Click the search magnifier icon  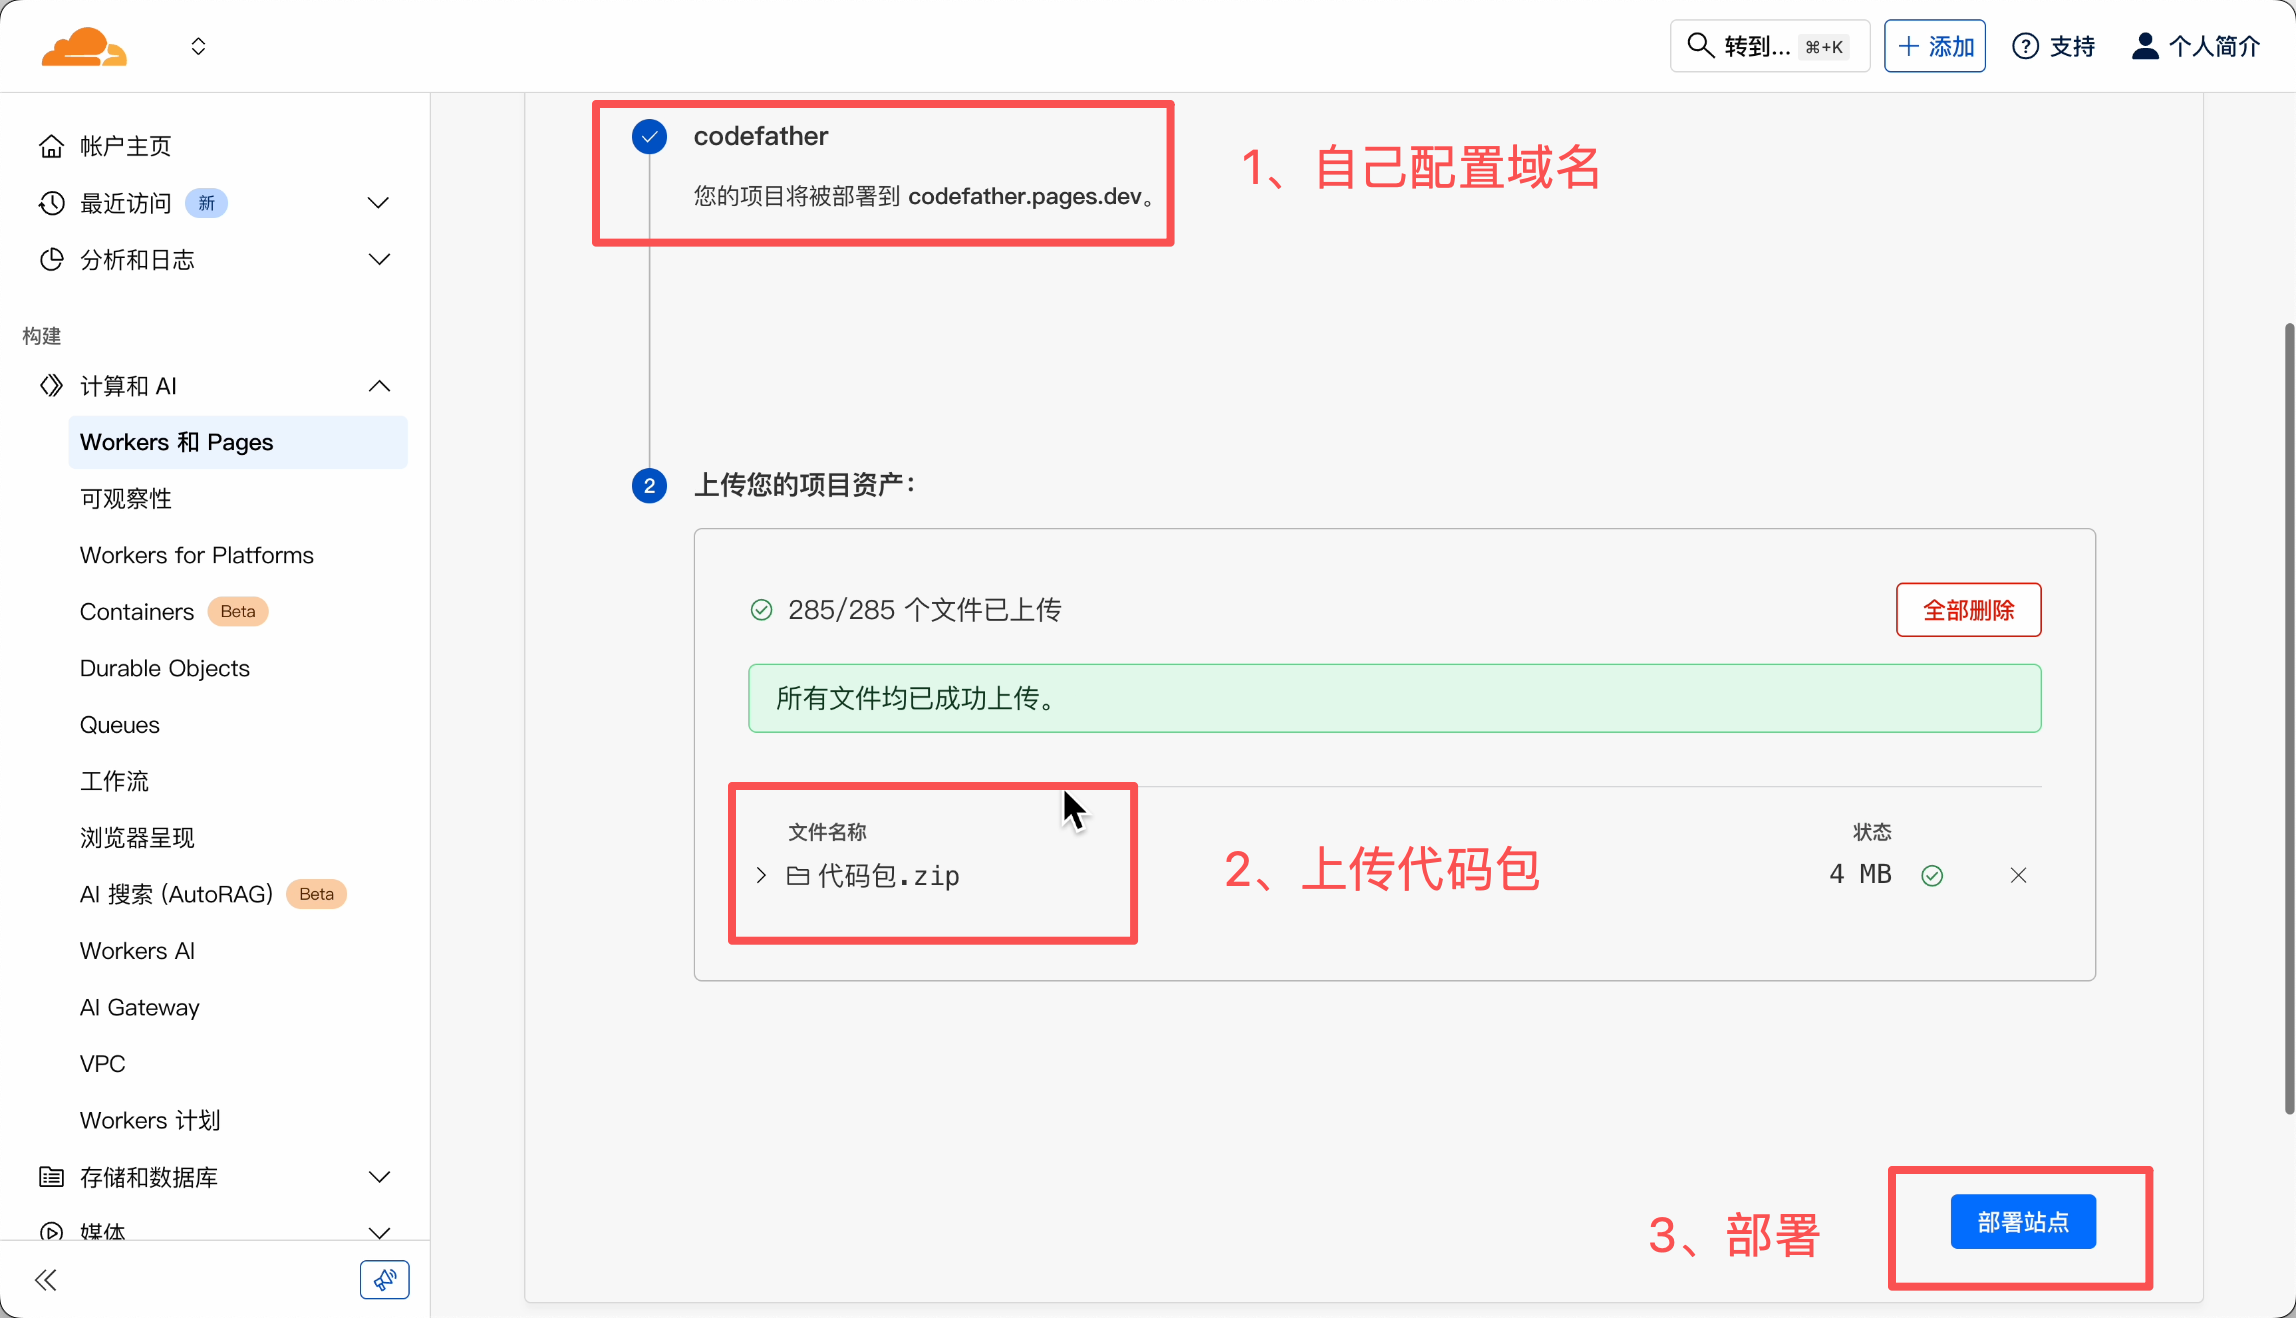pos(1699,46)
